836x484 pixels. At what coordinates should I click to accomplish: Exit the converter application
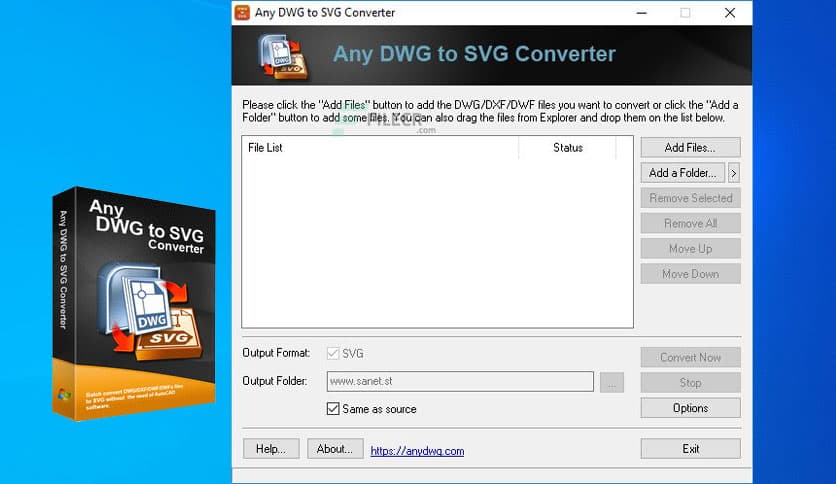coord(690,449)
